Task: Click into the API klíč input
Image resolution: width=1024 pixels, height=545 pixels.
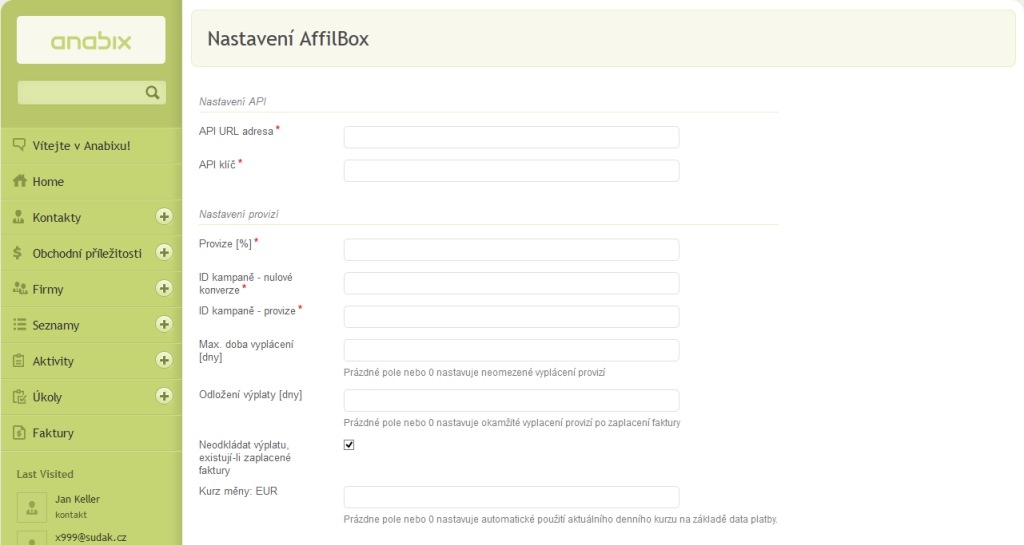Action: click(511, 171)
